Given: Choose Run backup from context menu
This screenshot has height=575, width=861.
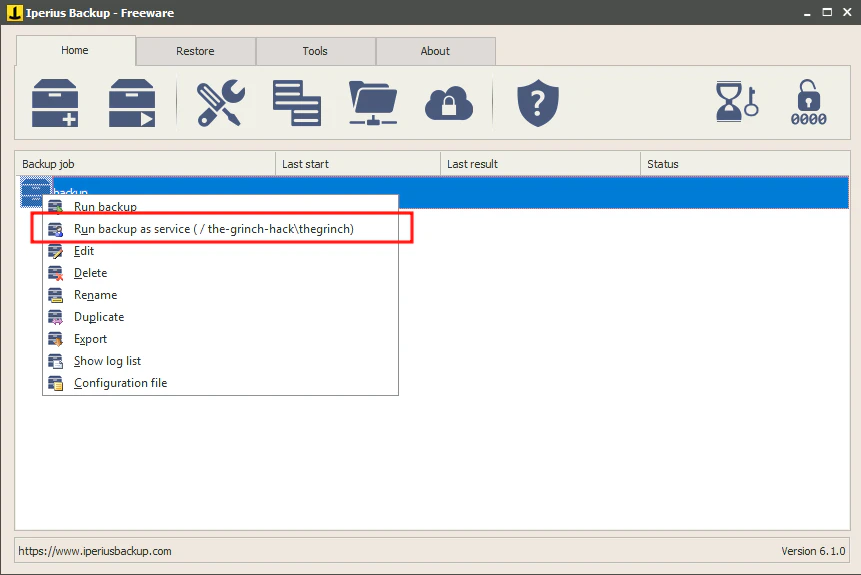Looking at the screenshot, I should (220, 206).
